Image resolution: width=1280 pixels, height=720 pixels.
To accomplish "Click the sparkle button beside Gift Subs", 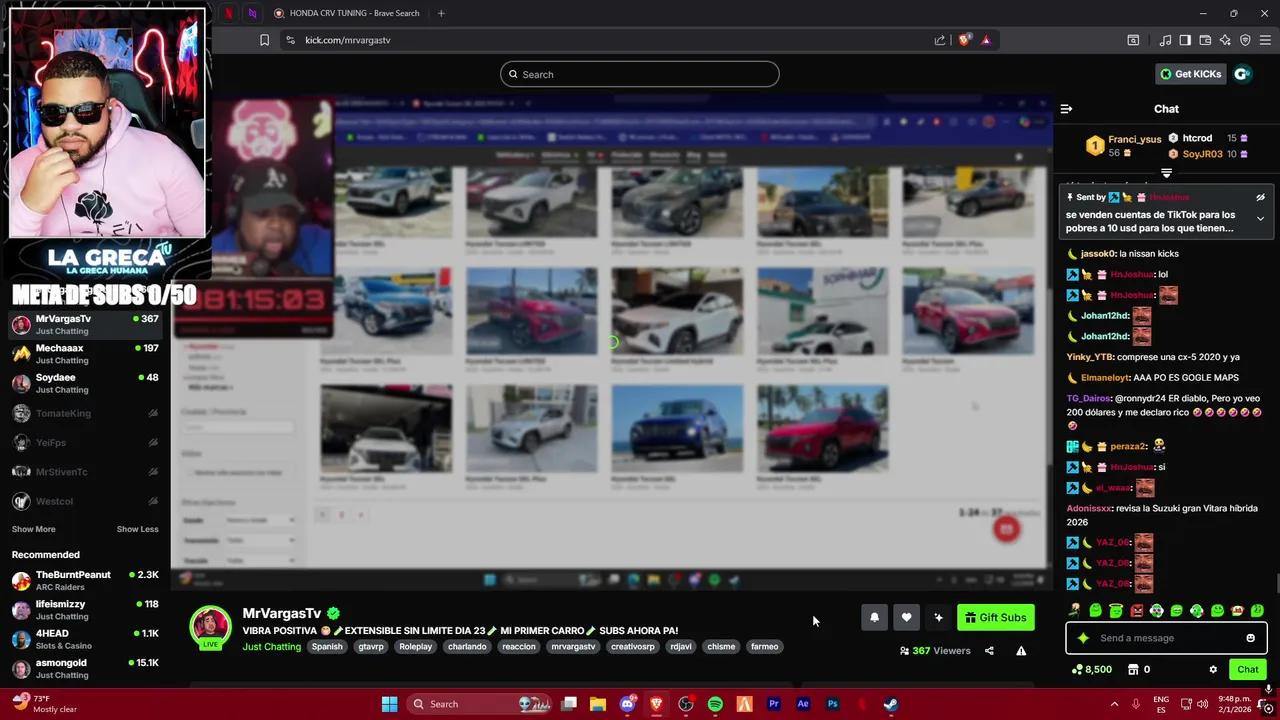I will click(938, 618).
